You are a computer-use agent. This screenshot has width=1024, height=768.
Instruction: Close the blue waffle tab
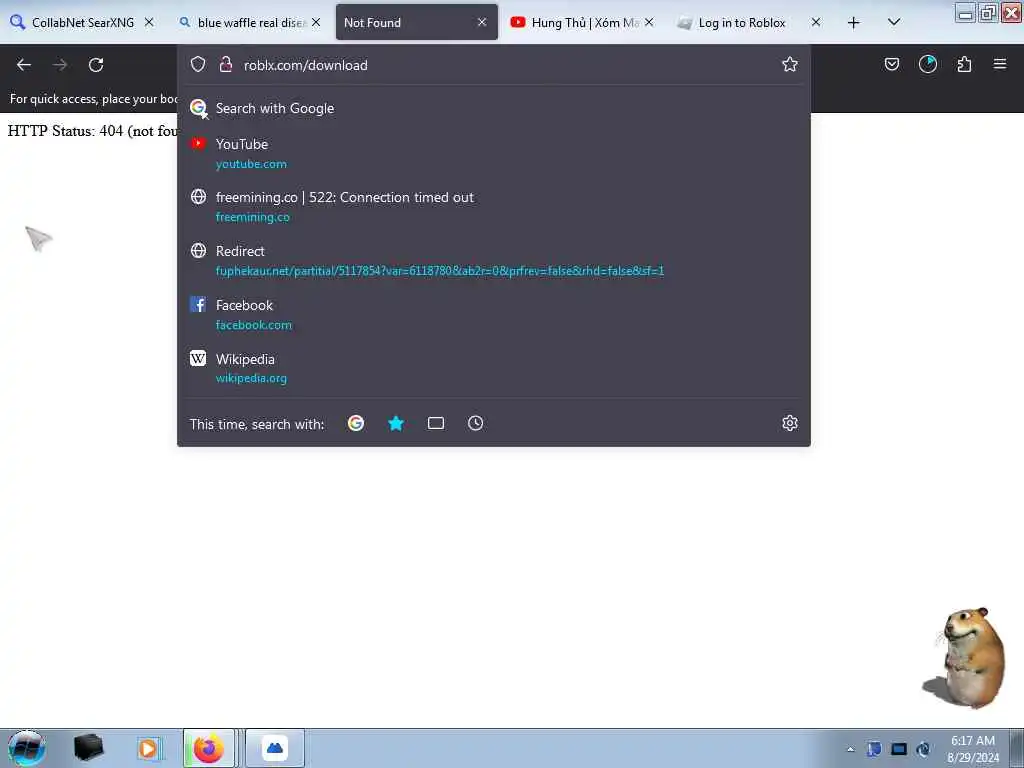click(x=315, y=22)
